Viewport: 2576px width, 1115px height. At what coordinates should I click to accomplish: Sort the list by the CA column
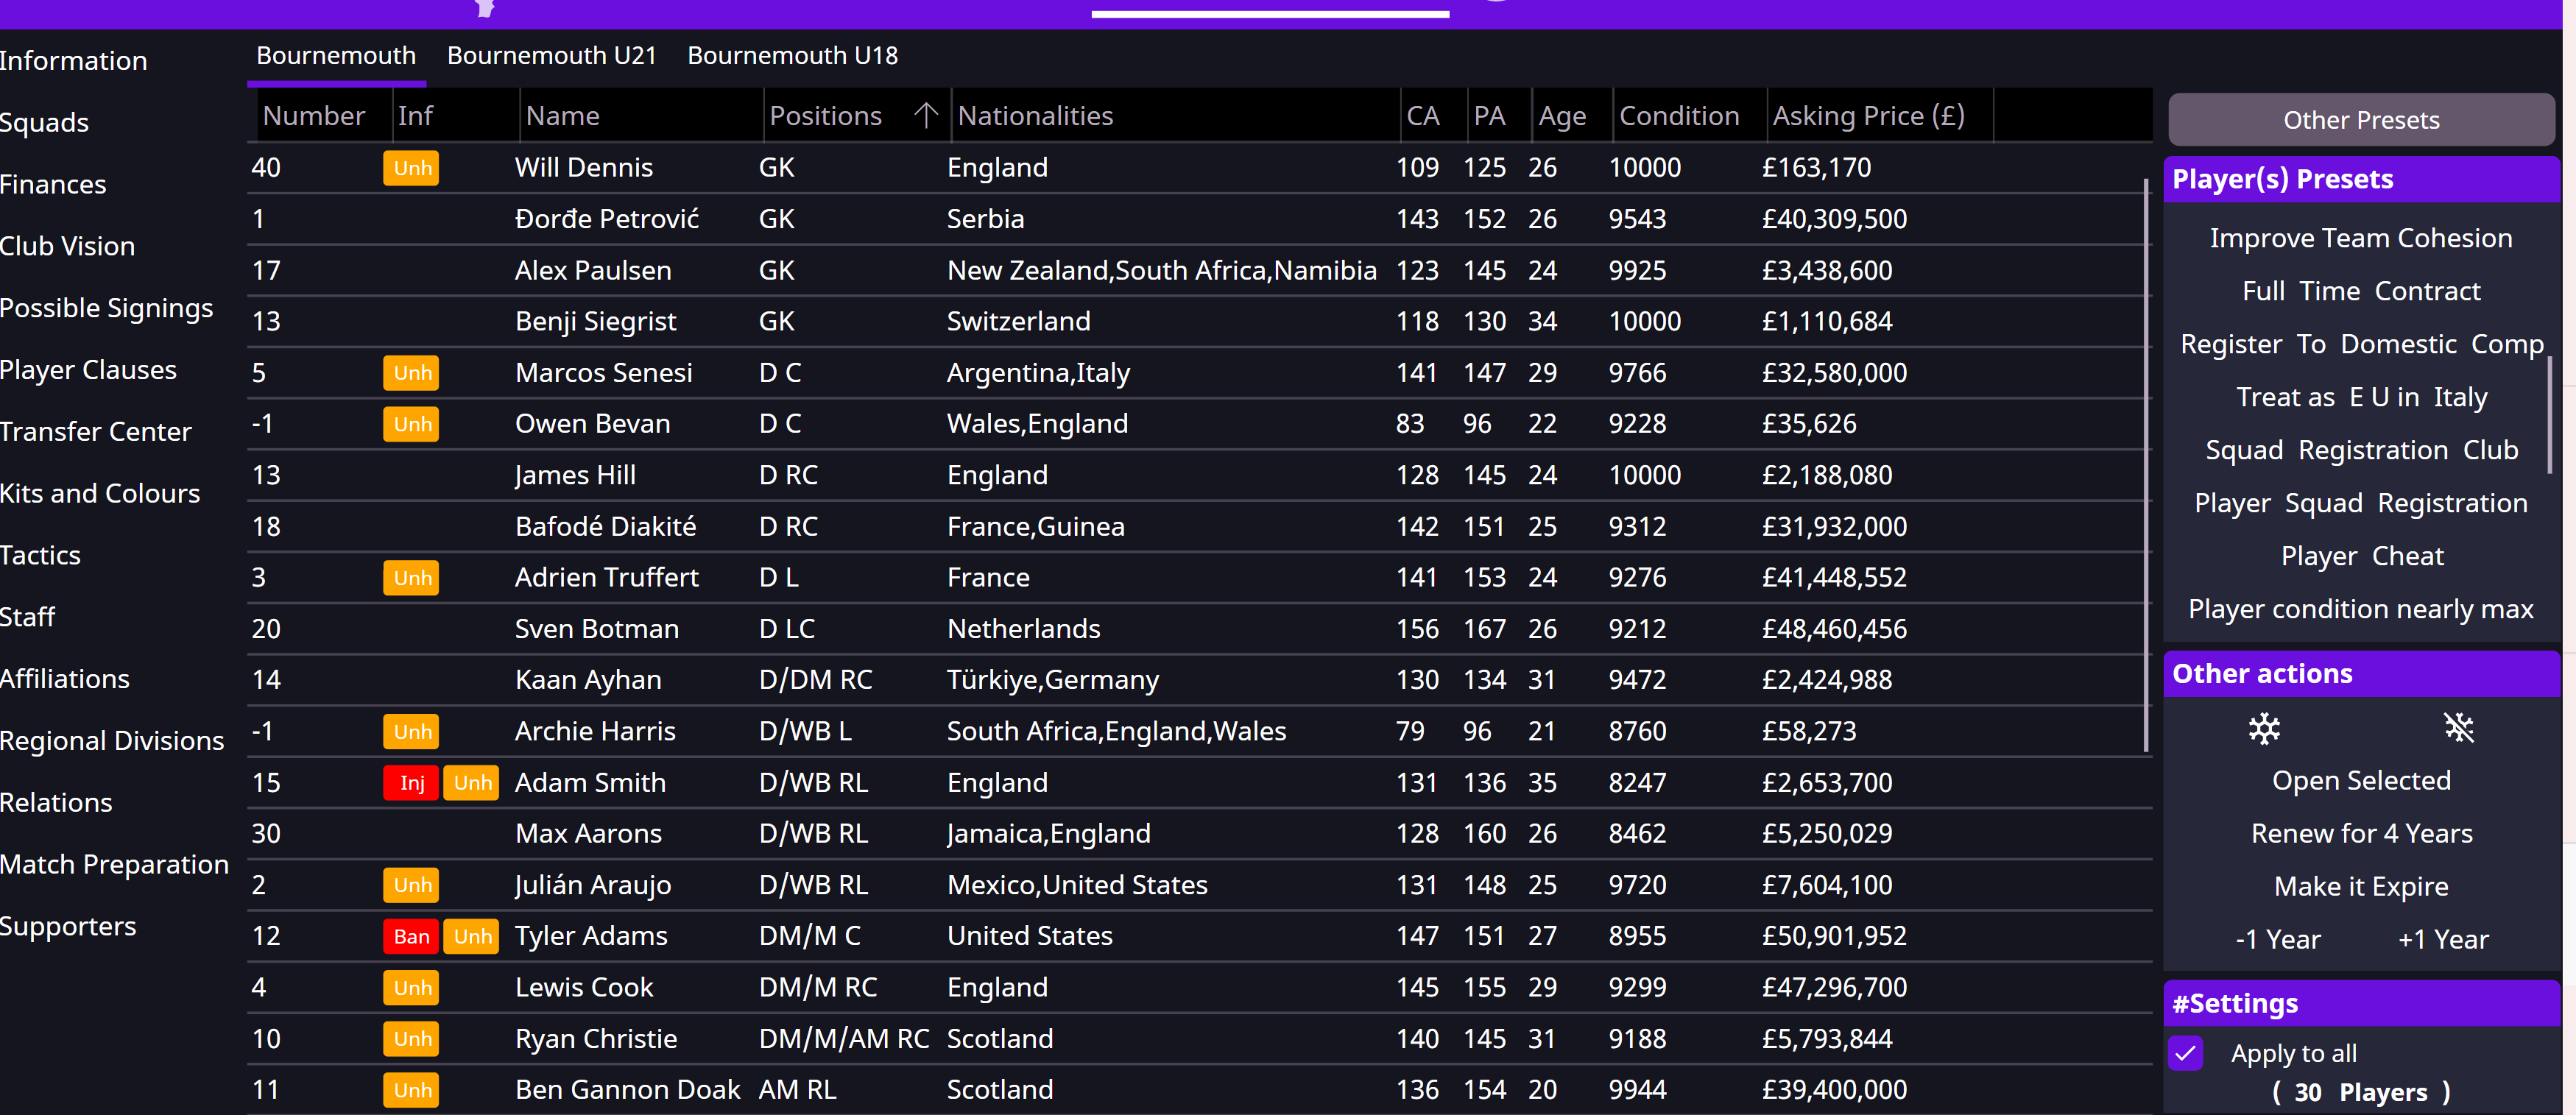click(1422, 116)
